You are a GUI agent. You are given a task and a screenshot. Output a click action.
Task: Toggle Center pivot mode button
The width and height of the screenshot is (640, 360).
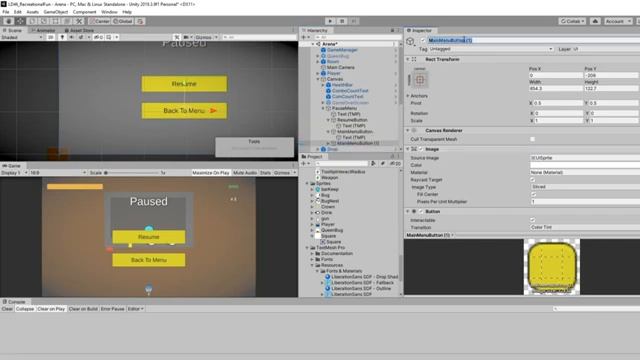tap(99, 21)
